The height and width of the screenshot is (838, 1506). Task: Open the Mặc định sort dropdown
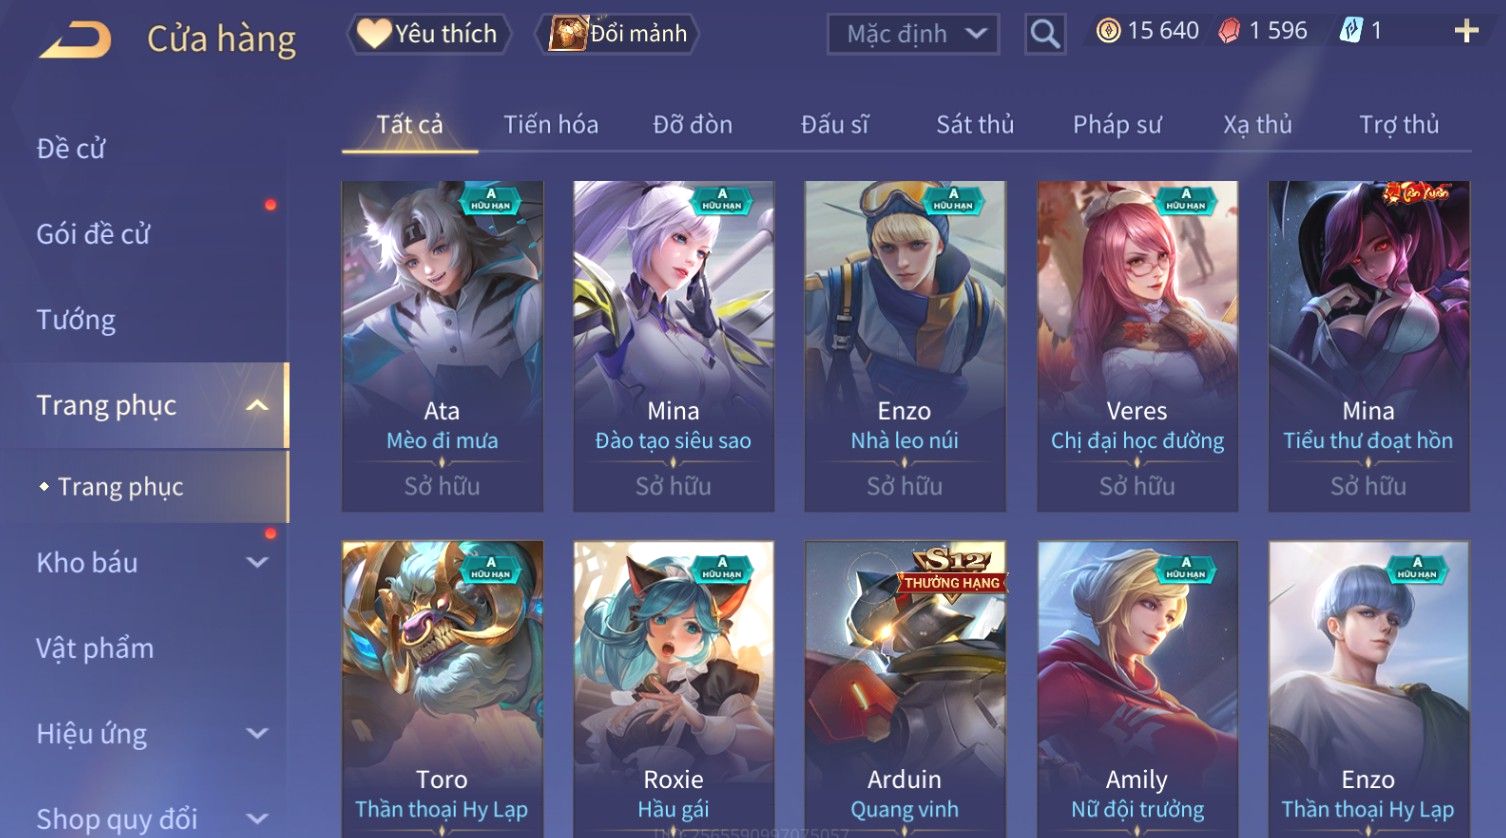[x=912, y=34]
